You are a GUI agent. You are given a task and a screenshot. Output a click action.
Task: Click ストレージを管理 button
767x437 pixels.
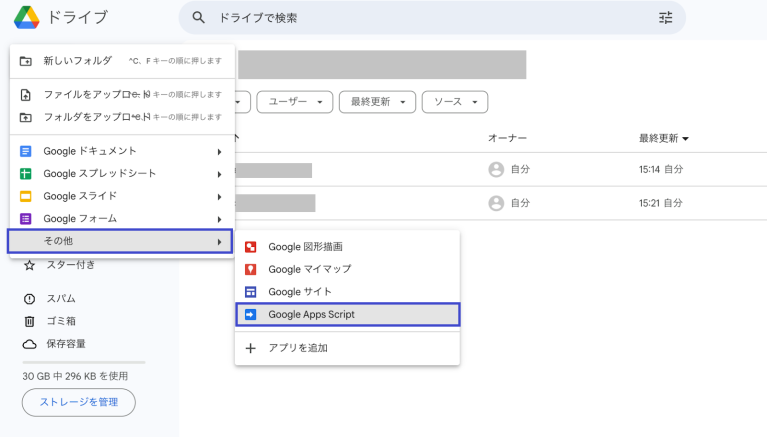(79, 402)
